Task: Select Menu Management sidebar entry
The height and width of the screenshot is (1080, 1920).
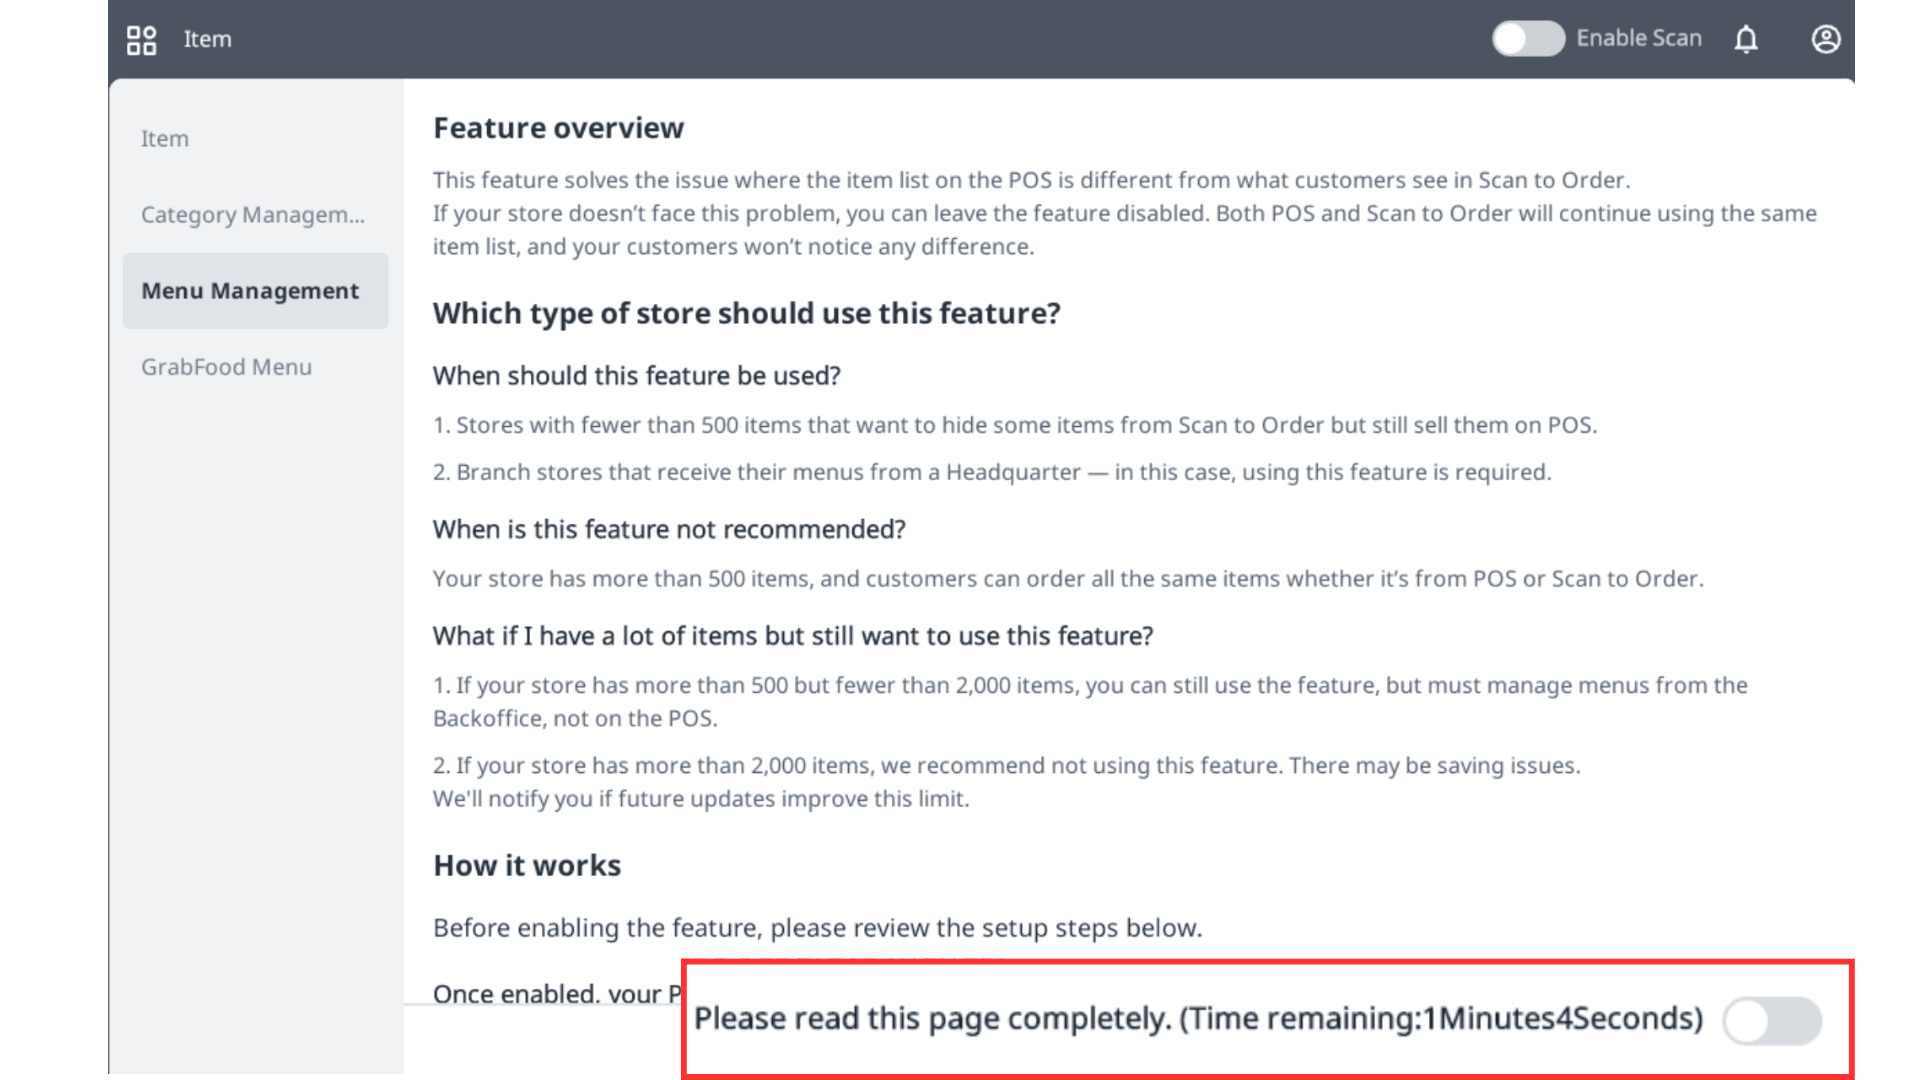Action: point(250,291)
